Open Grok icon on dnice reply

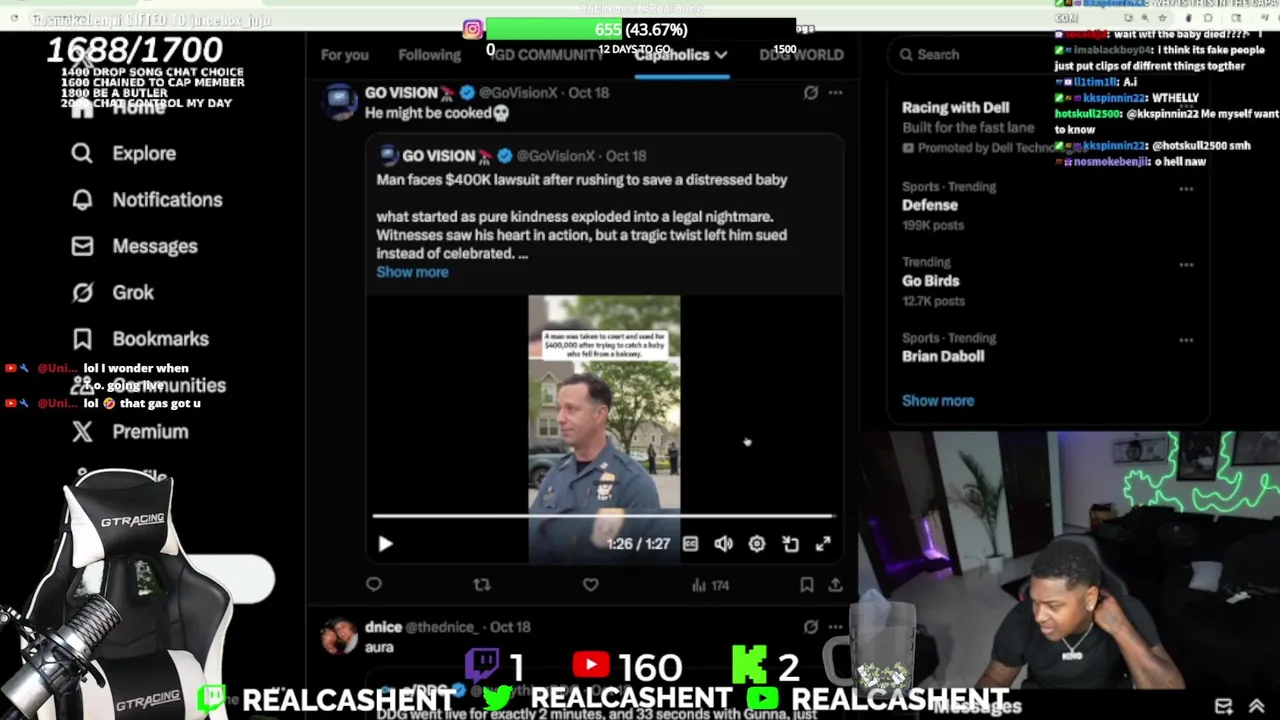(x=811, y=627)
